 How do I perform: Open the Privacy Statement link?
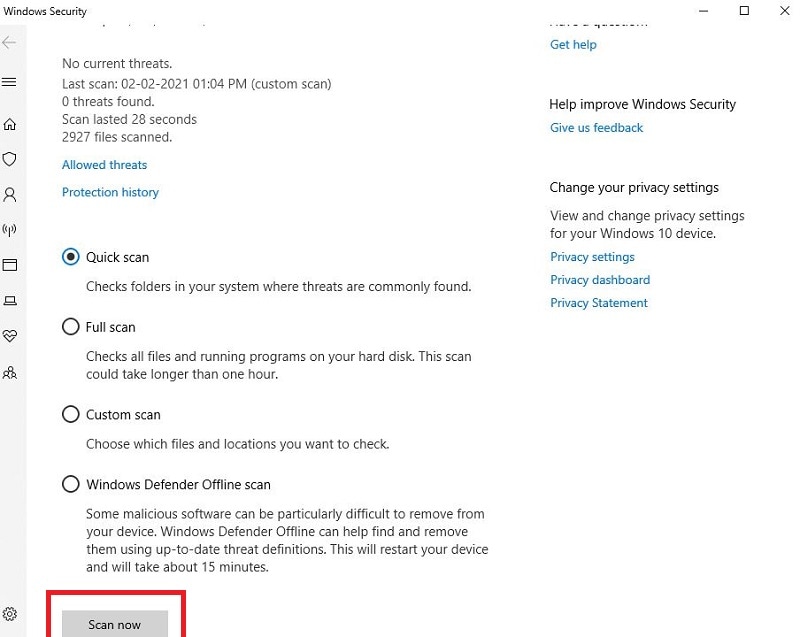(x=599, y=302)
